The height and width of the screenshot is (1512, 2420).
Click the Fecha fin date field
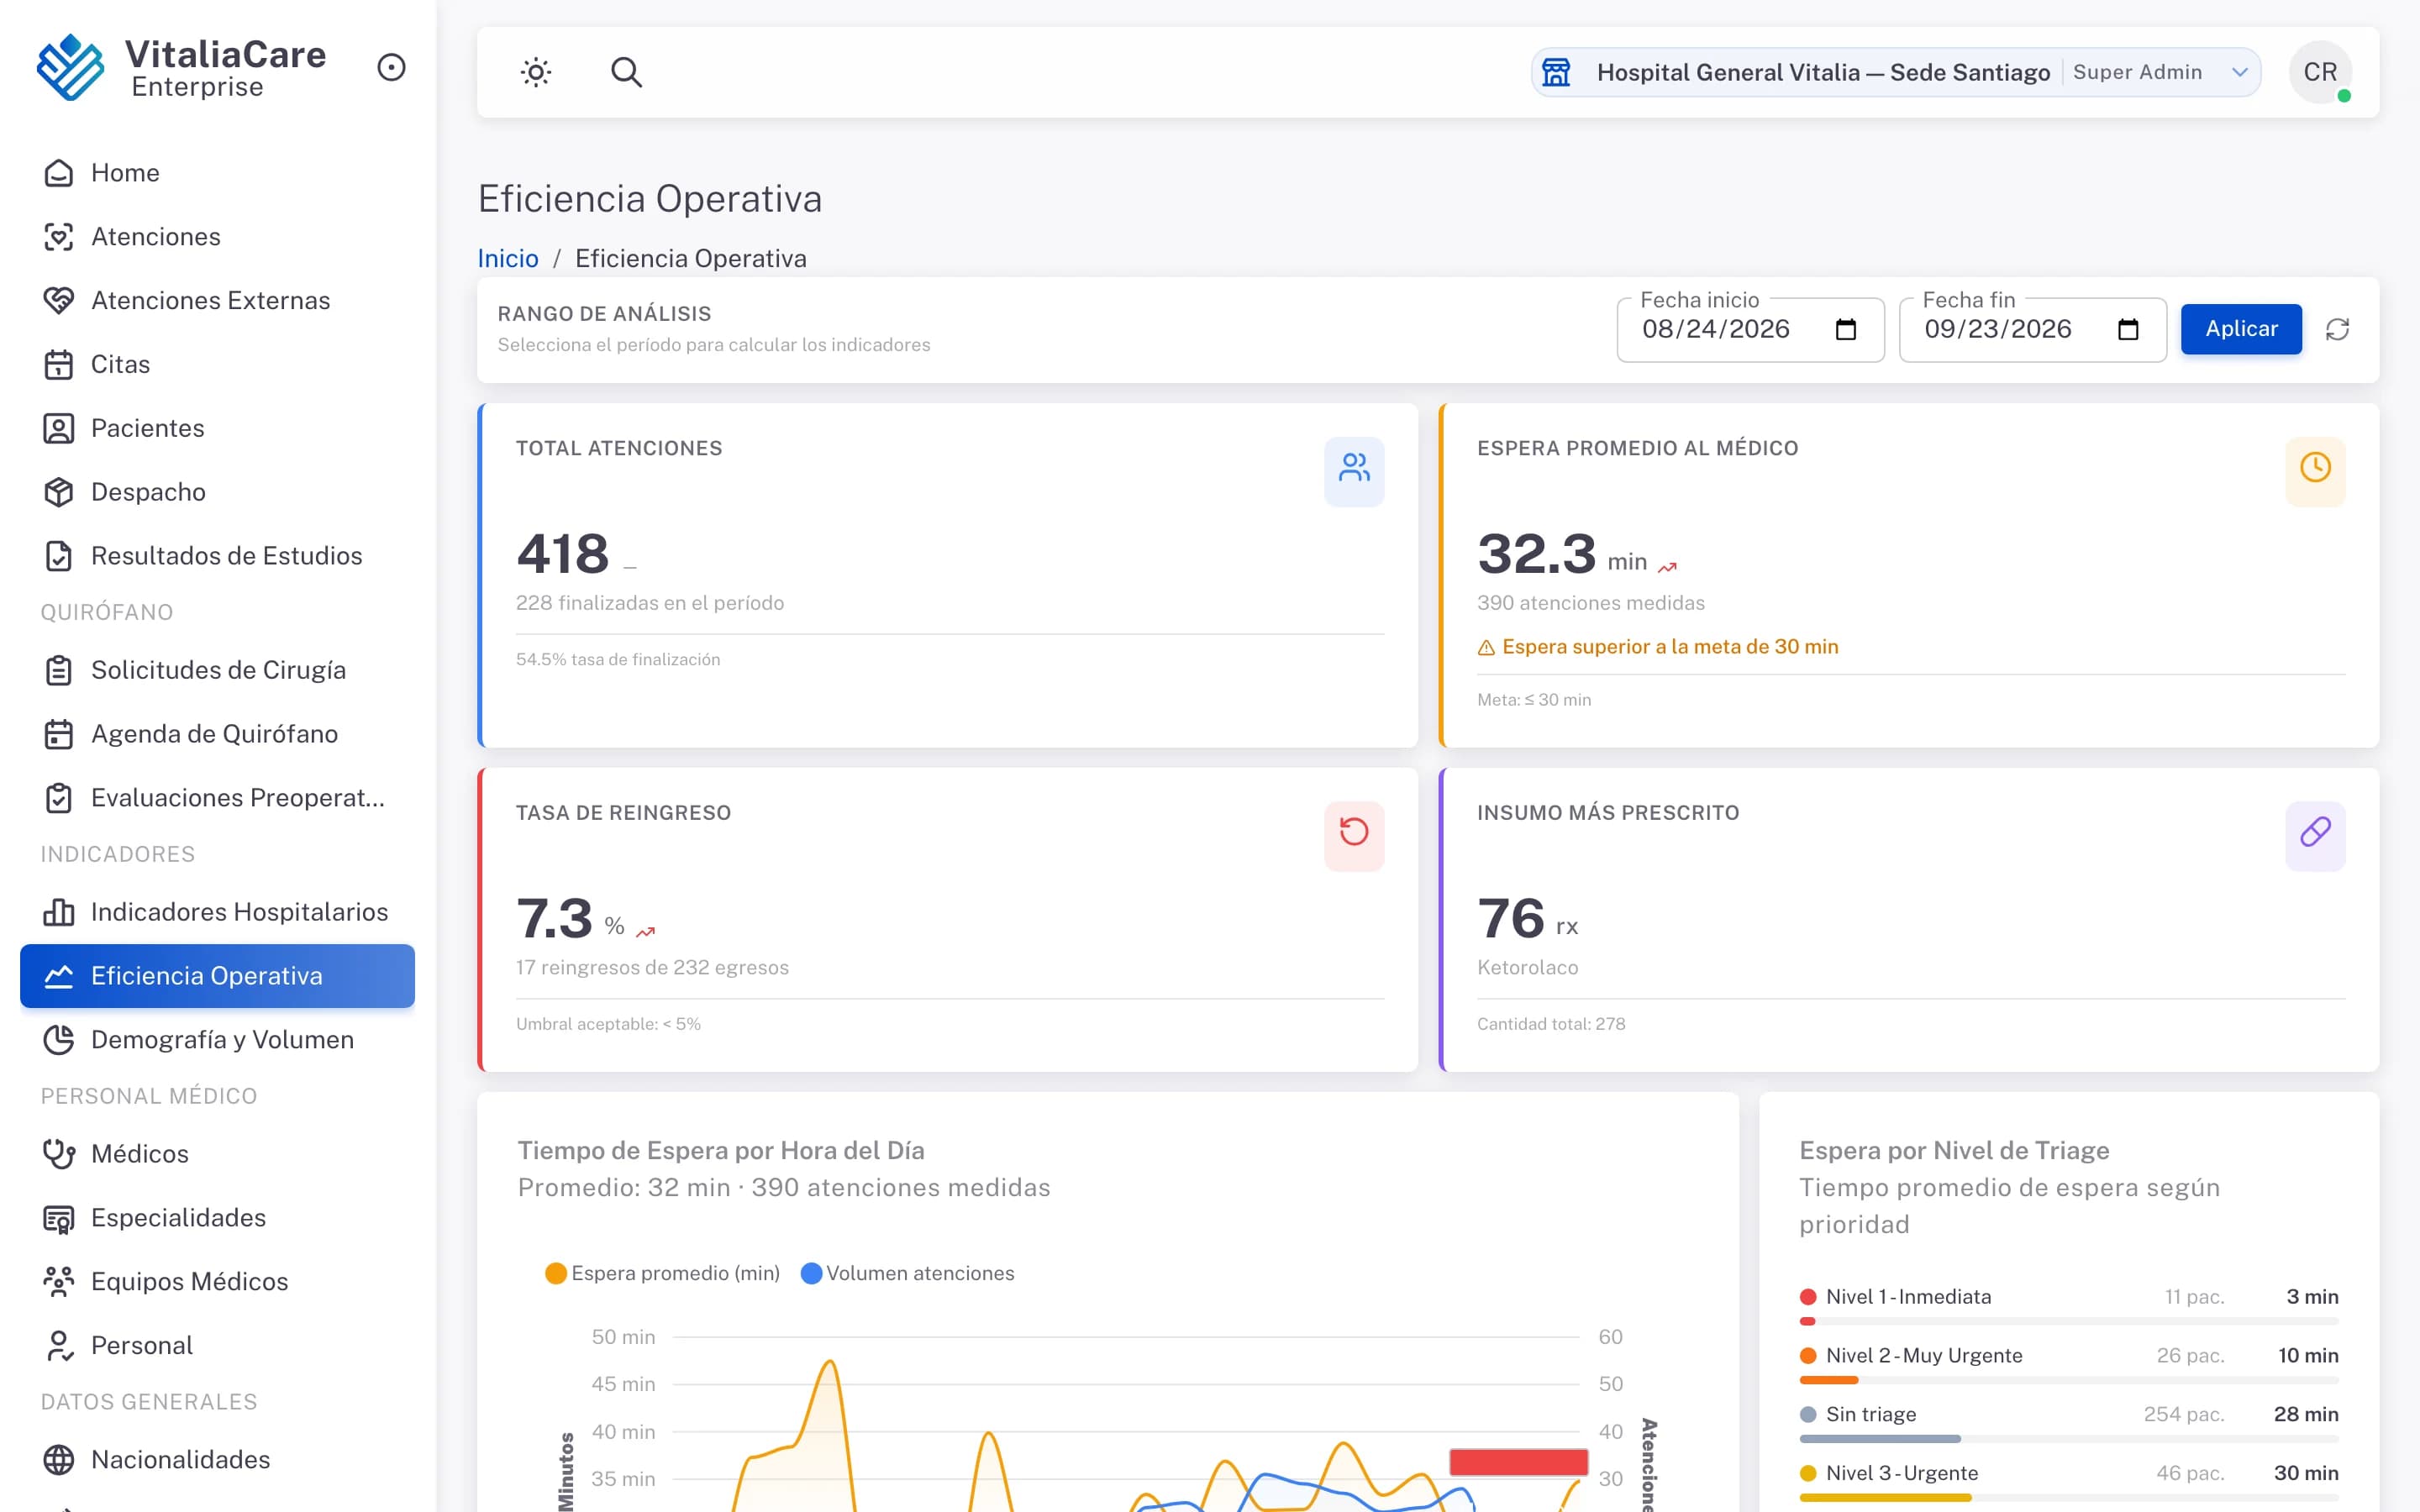click(x=2032, y=330)
